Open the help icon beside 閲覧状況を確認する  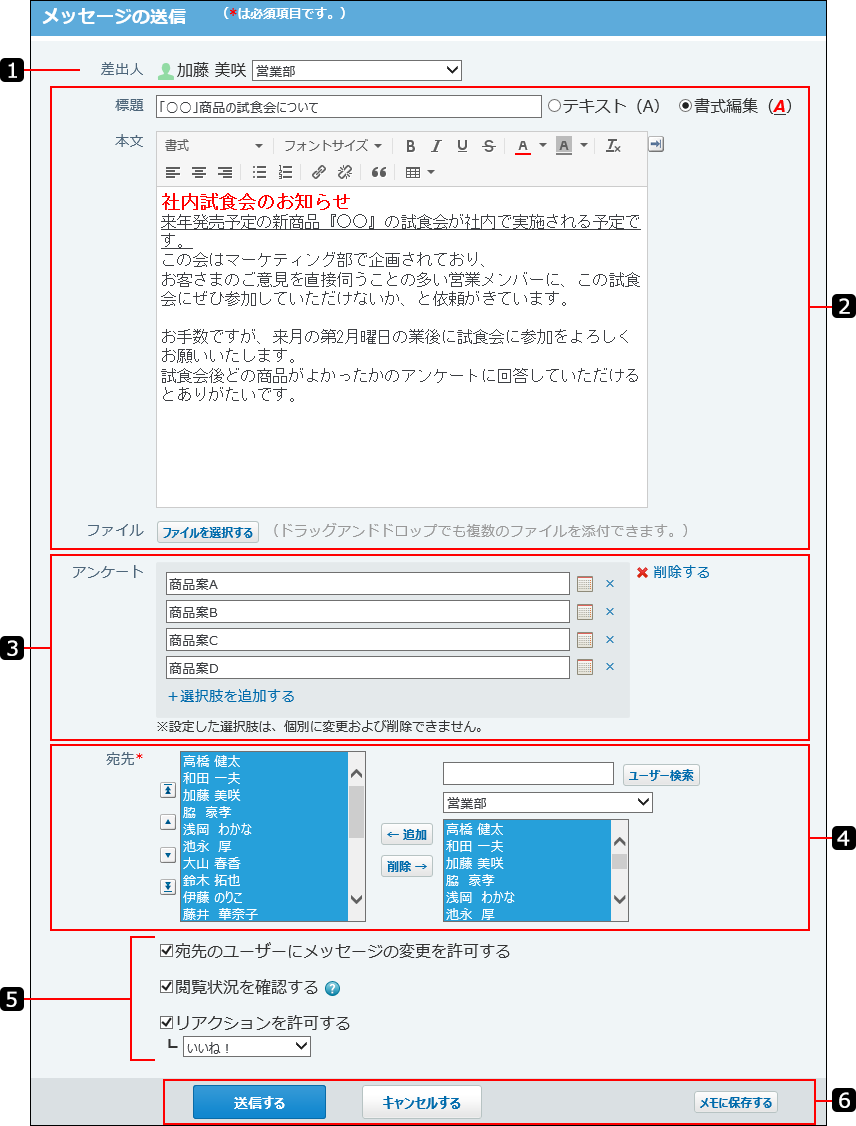(332, 989)
